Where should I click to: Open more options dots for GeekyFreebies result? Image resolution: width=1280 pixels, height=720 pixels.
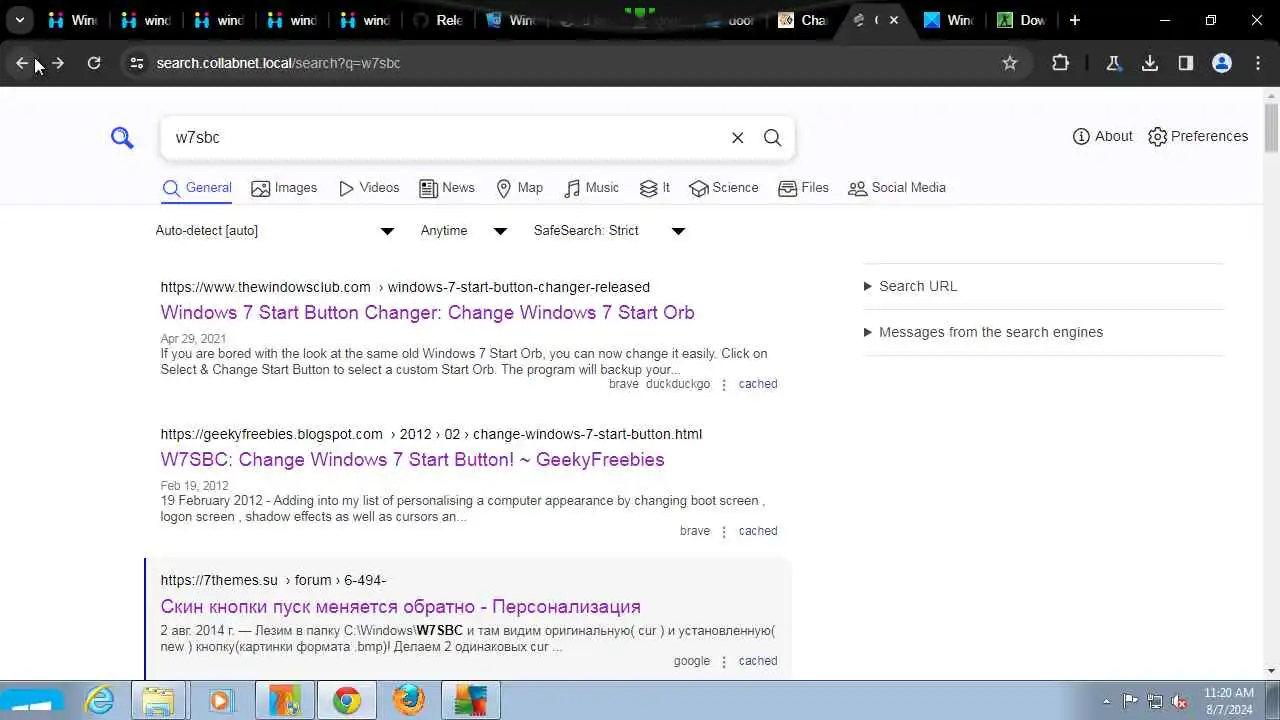(x=724, y=531)
